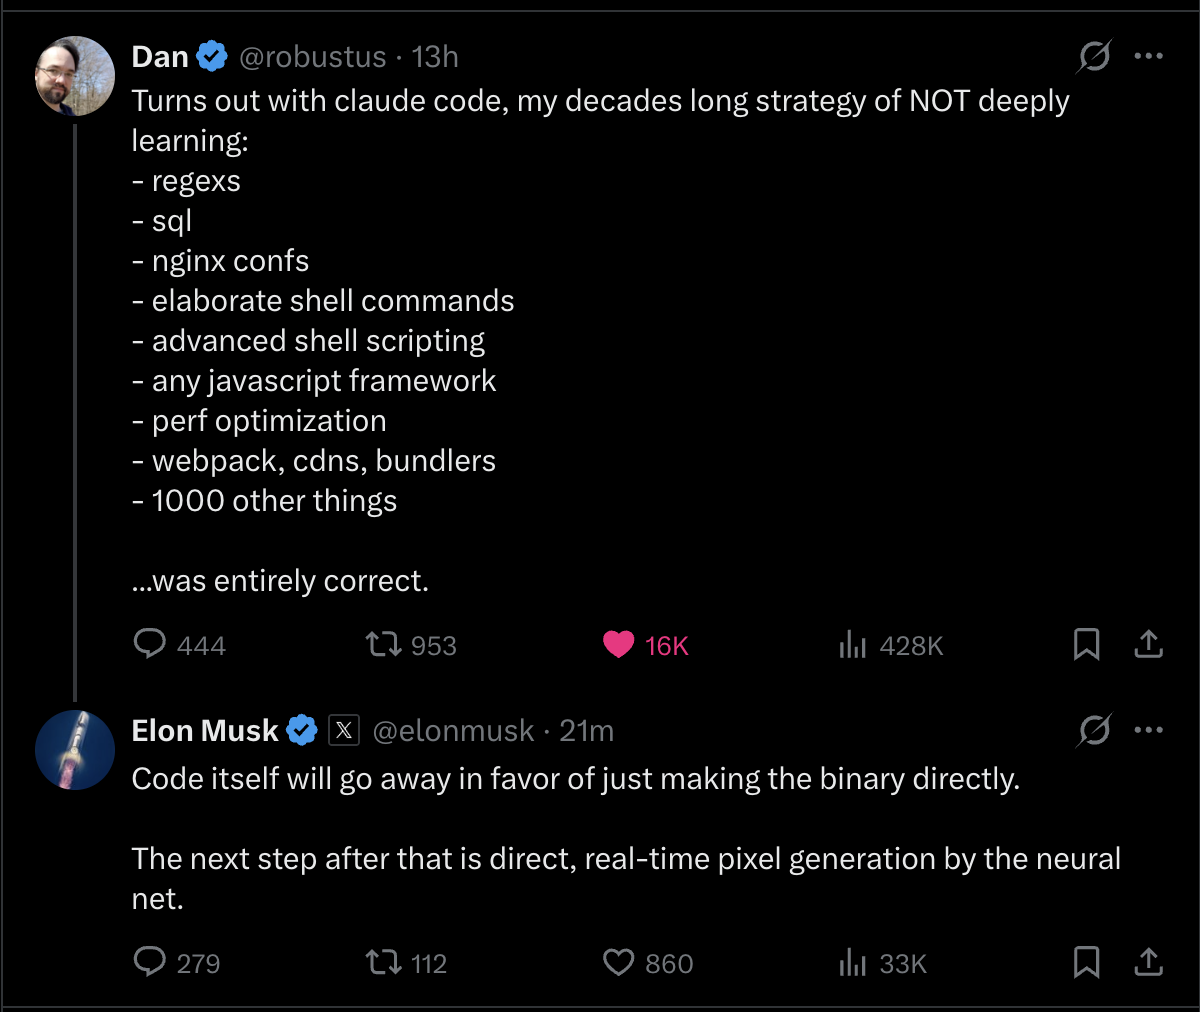View analytics icon on Dan's tweet

click(x=852, y=645)
